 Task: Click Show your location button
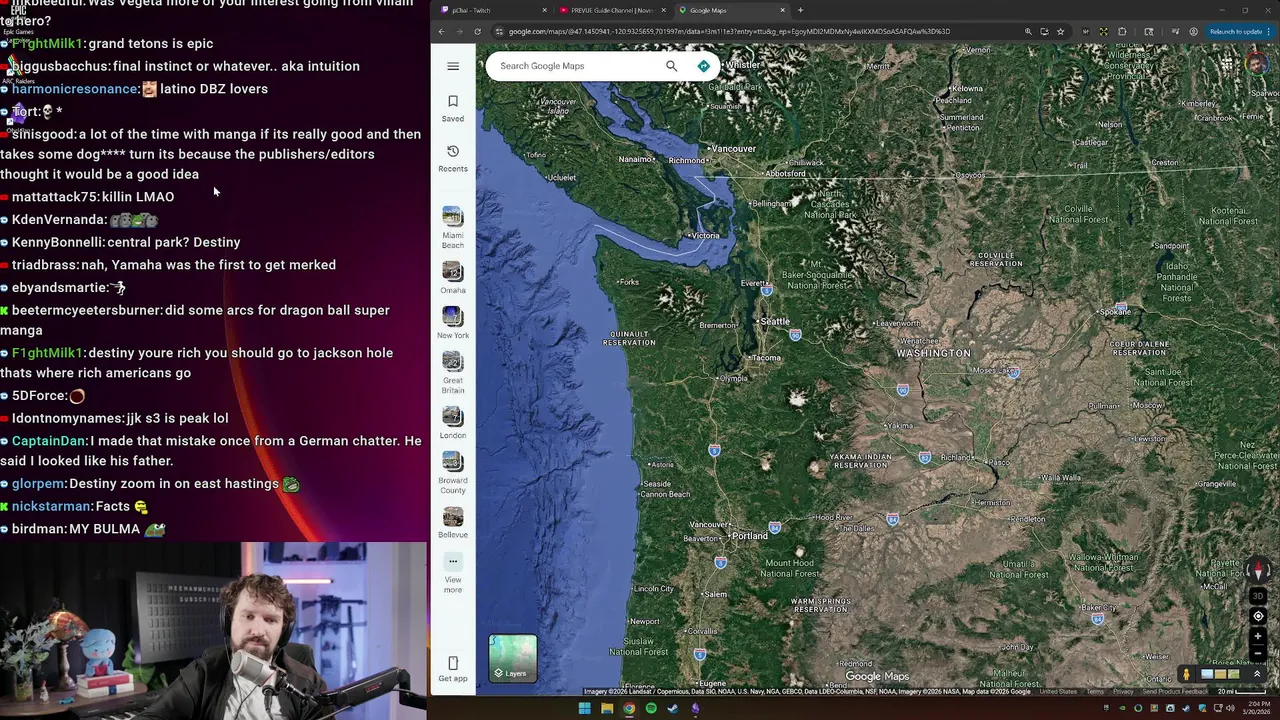pos(1259,616)
